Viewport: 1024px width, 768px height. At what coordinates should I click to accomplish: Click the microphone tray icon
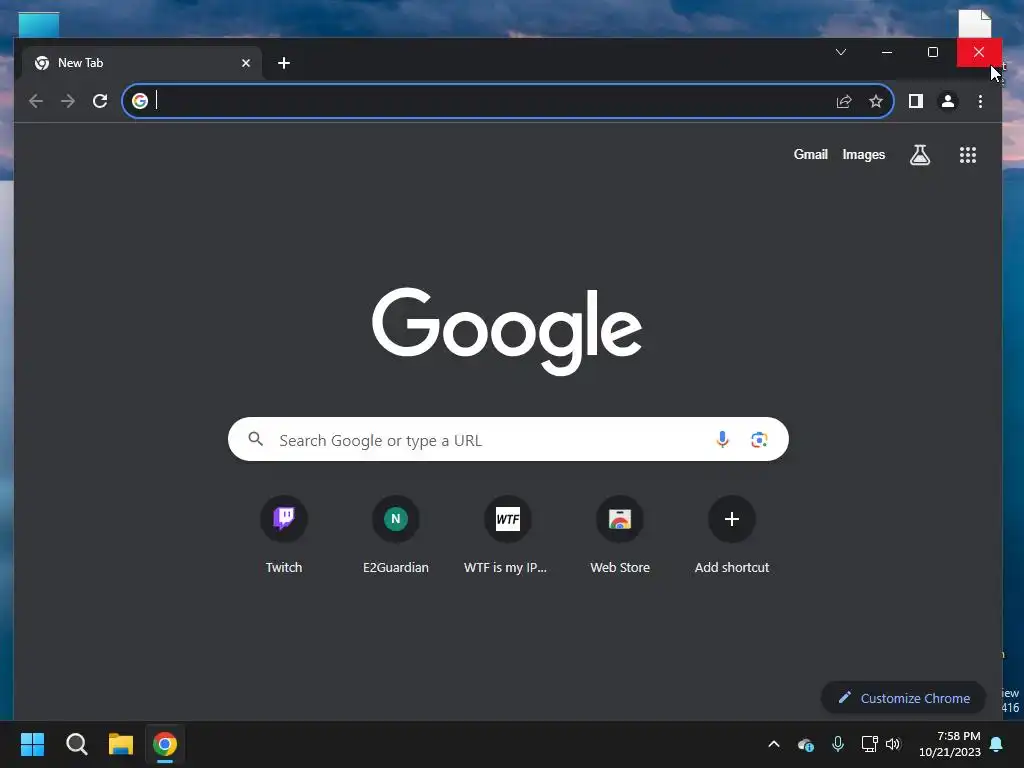coord(838,744)
